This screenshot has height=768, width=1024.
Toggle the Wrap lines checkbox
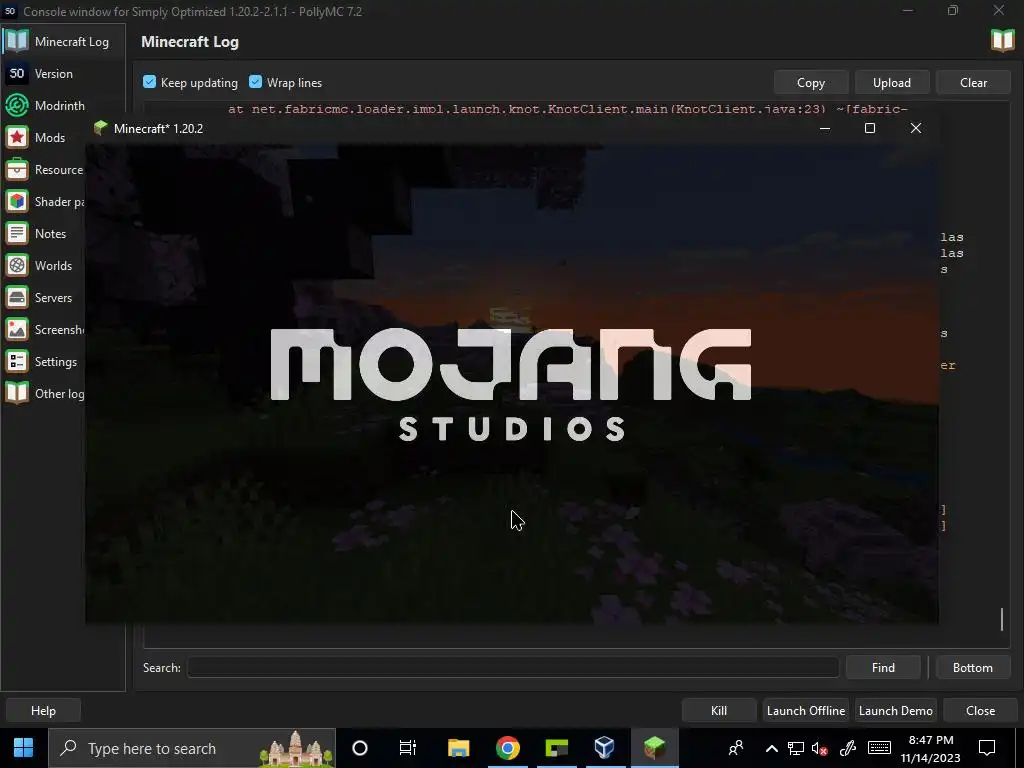click(x=255, y=82)
